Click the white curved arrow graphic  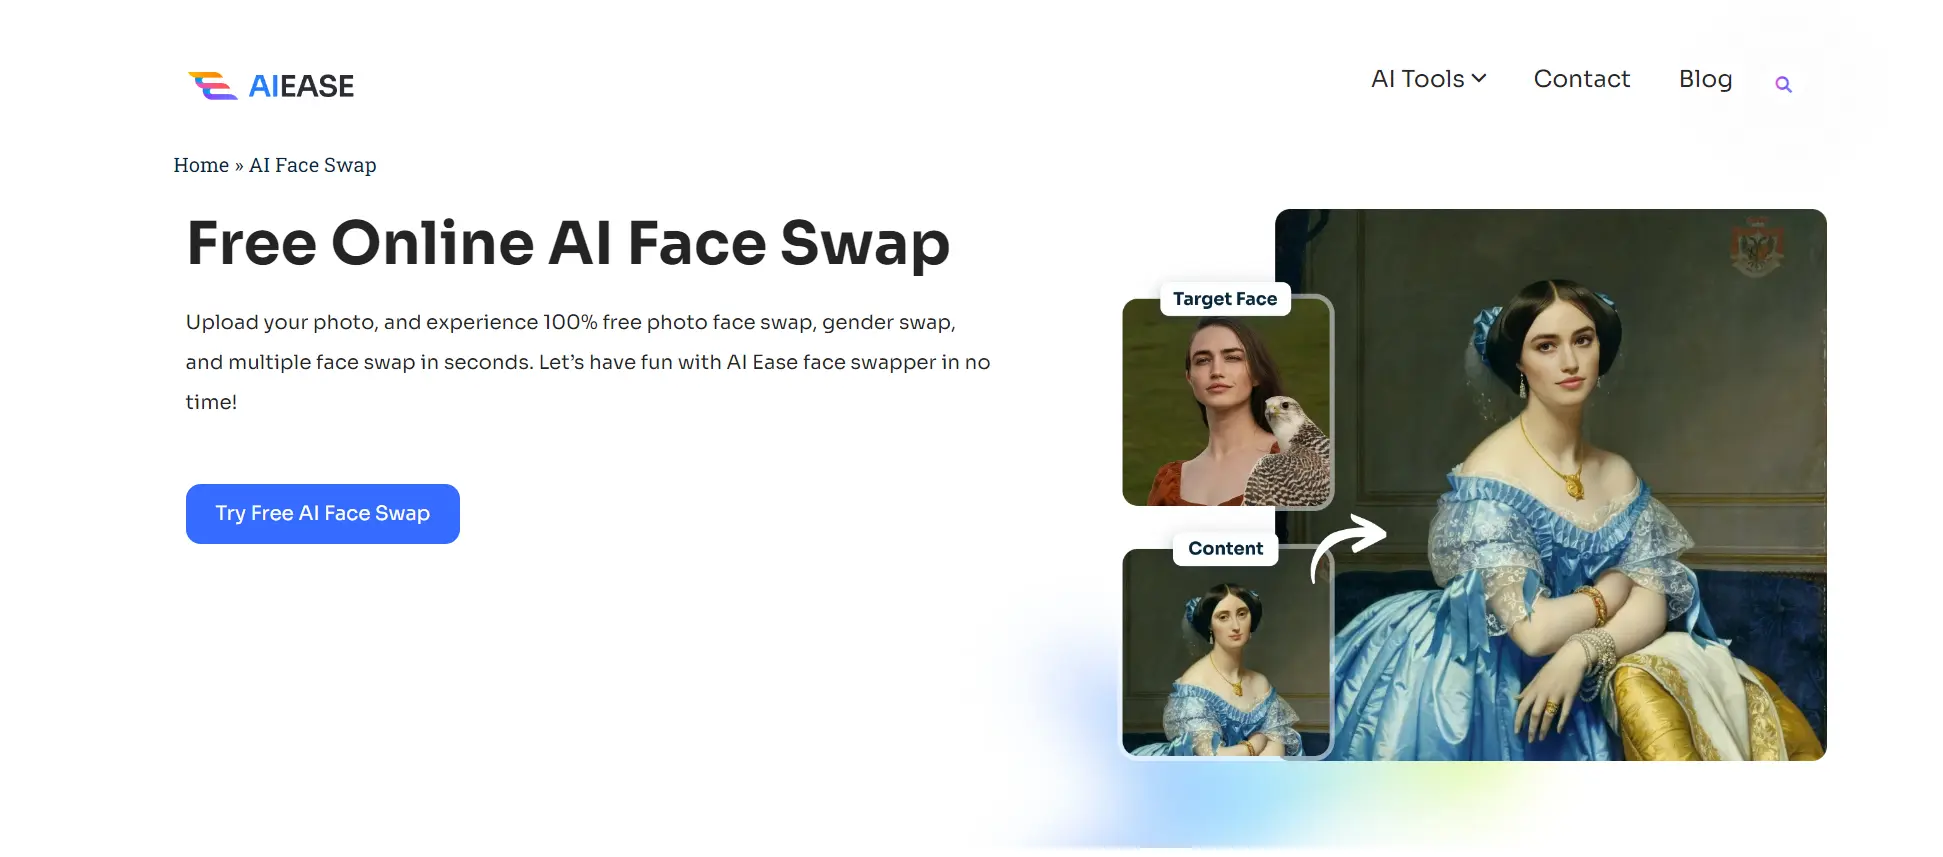[x=1347, y=546]
